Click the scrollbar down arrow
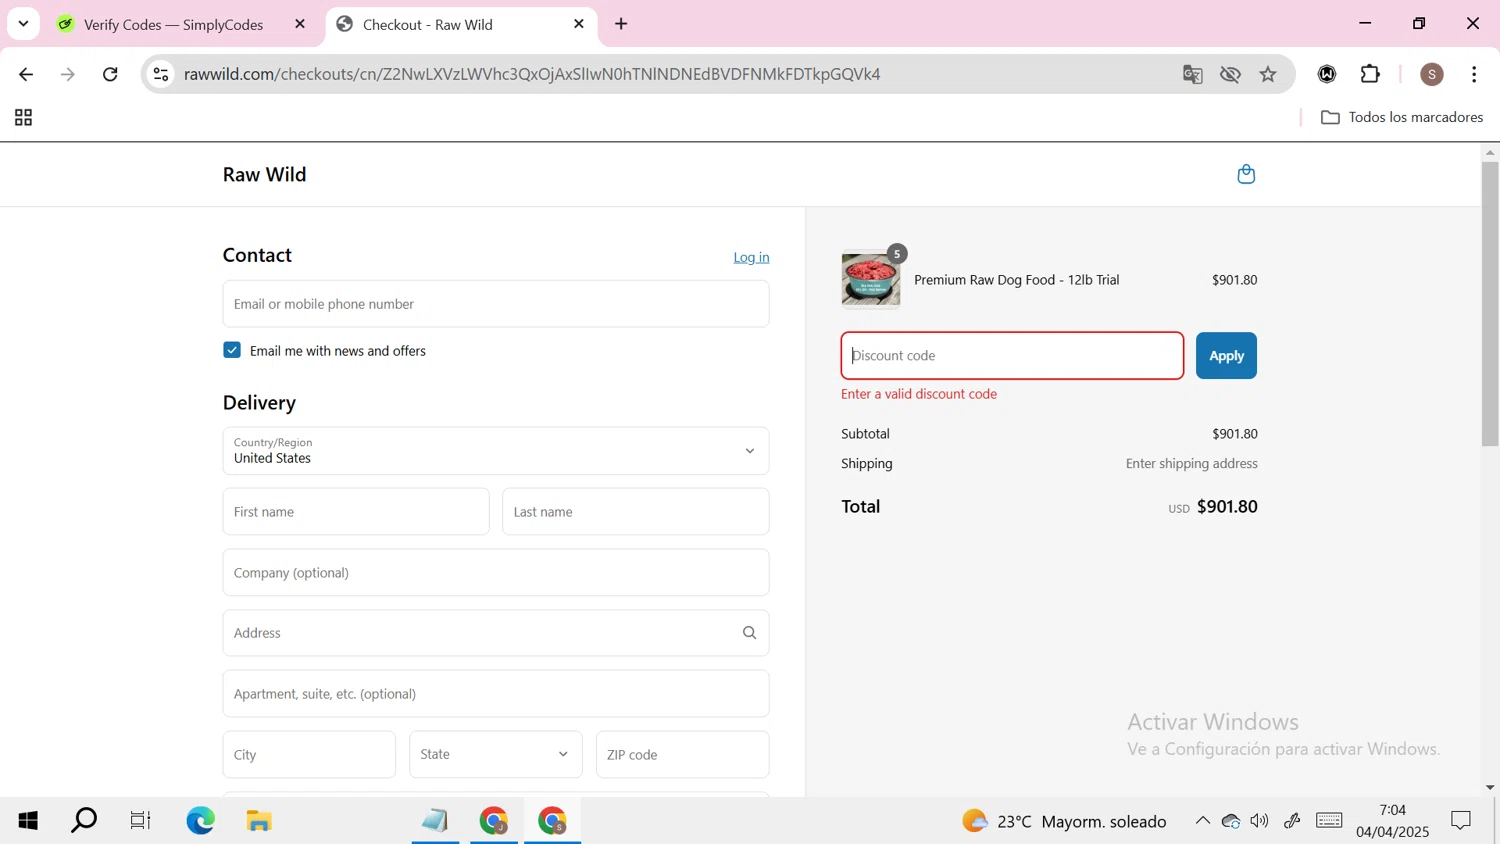Image resolution: width=1500 pixels, height=844 pixels. (1490, 787)
